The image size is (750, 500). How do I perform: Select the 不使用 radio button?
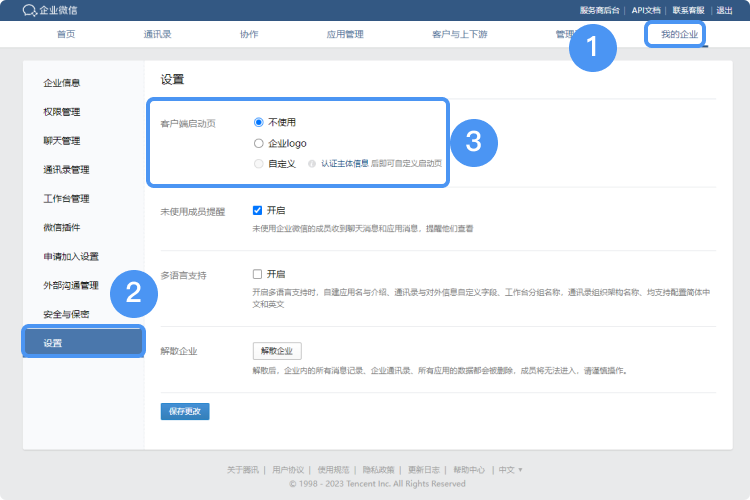(x=259, y=122)
